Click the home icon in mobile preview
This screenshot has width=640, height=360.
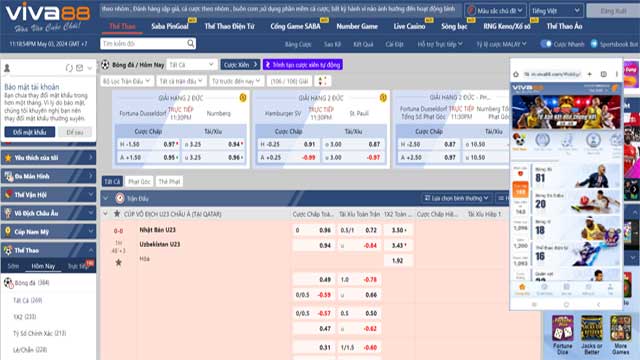coord(522,288)
